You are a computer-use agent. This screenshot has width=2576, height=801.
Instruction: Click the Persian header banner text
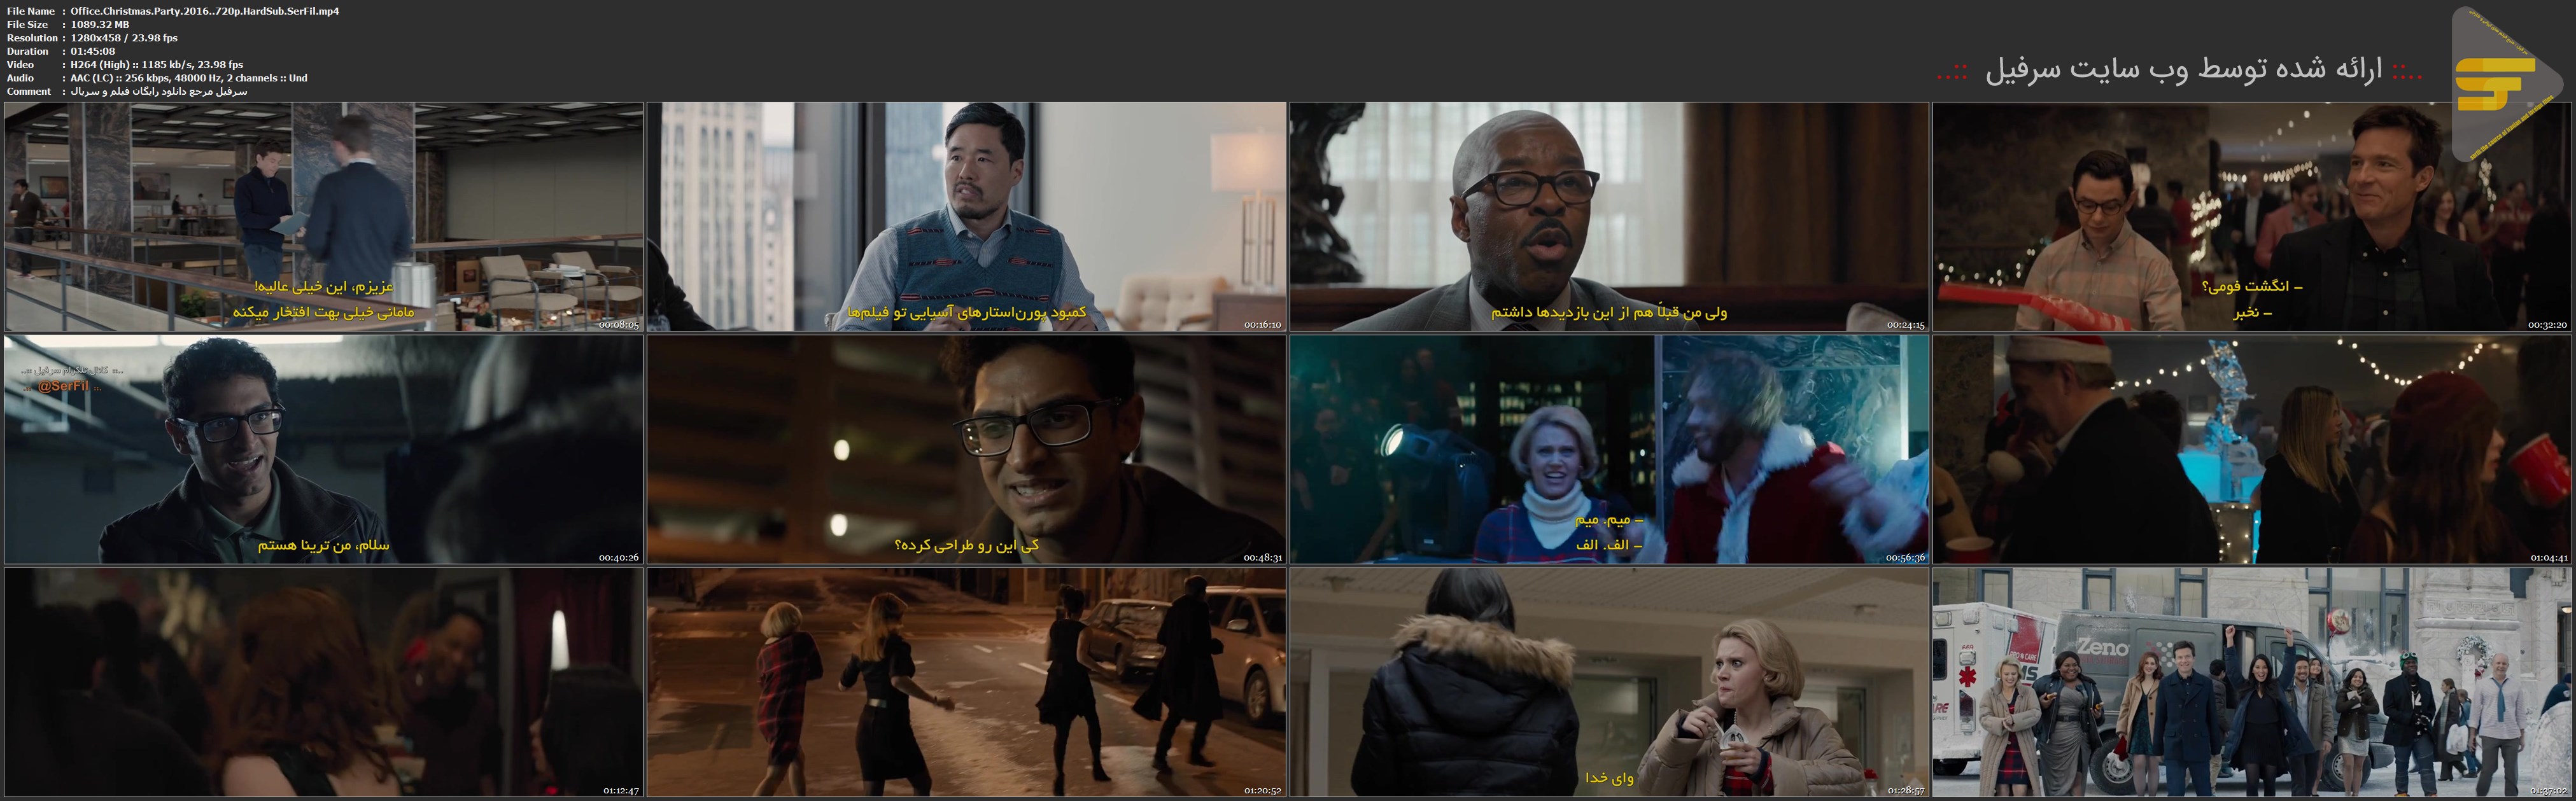click(2180, 70)
